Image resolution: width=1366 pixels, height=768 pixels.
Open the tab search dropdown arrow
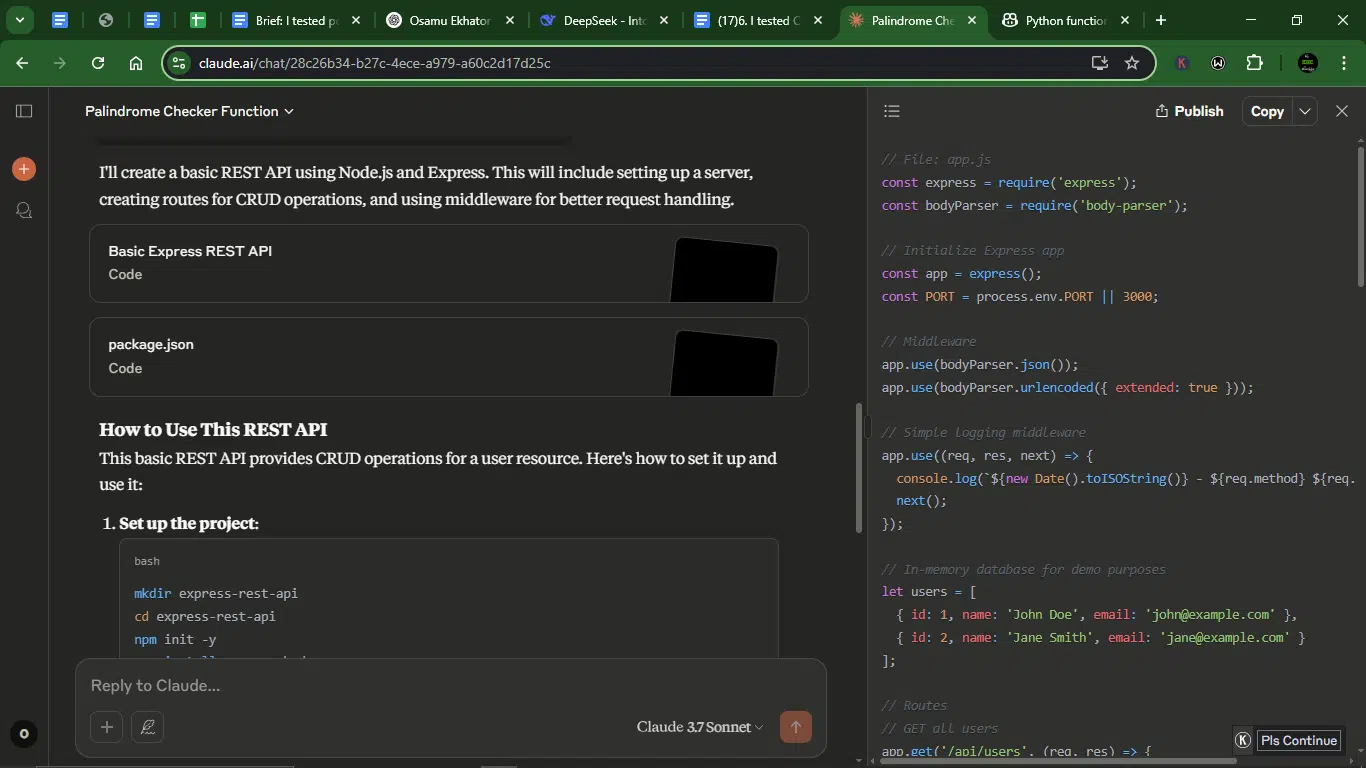[19, 20]
